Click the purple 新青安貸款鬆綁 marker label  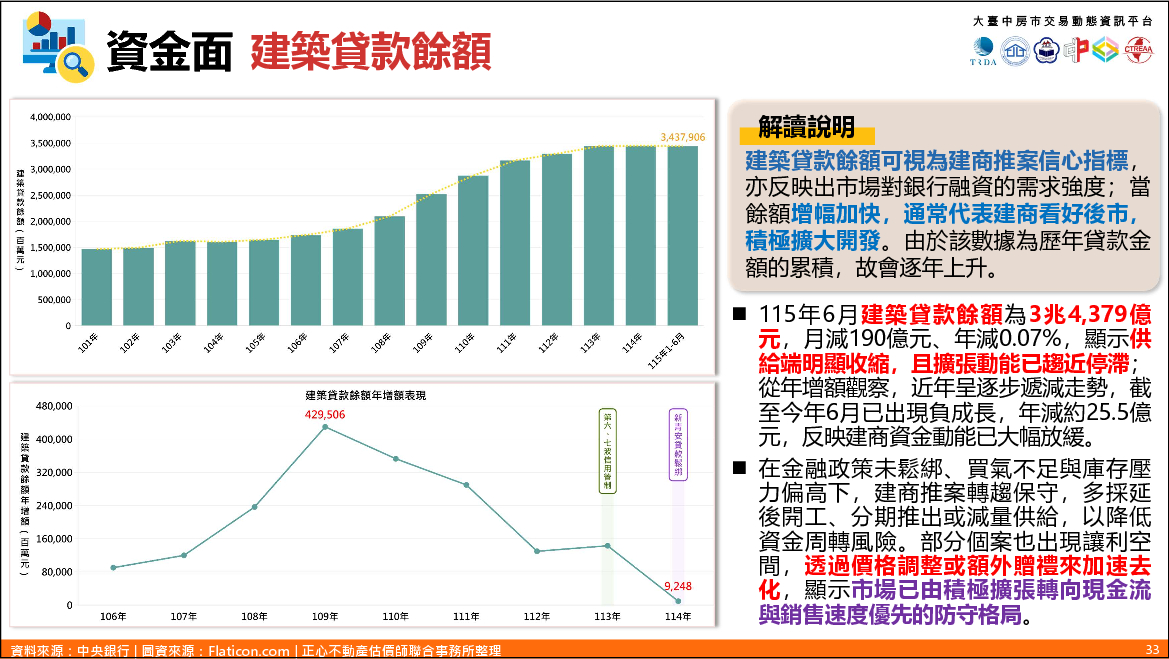point(678,444)
